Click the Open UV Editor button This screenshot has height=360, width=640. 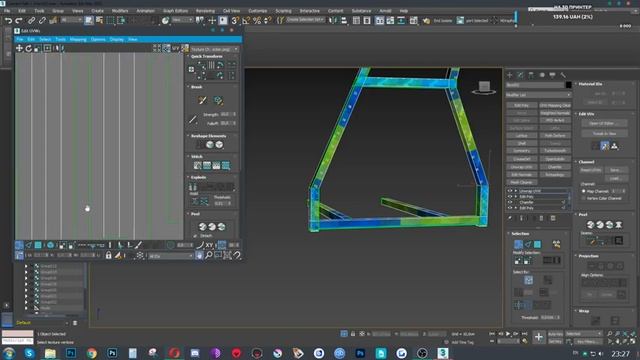604,123
